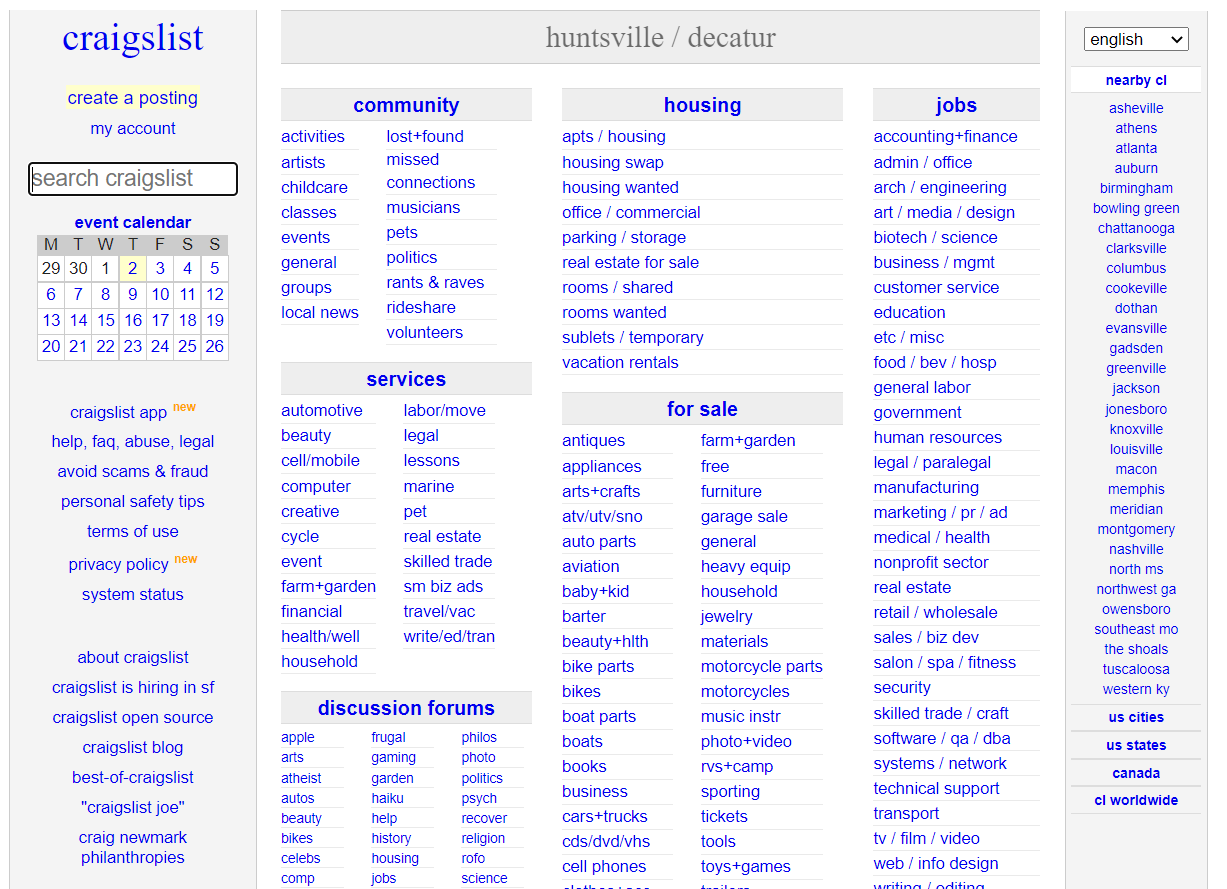Open my account page

[133, 128]
